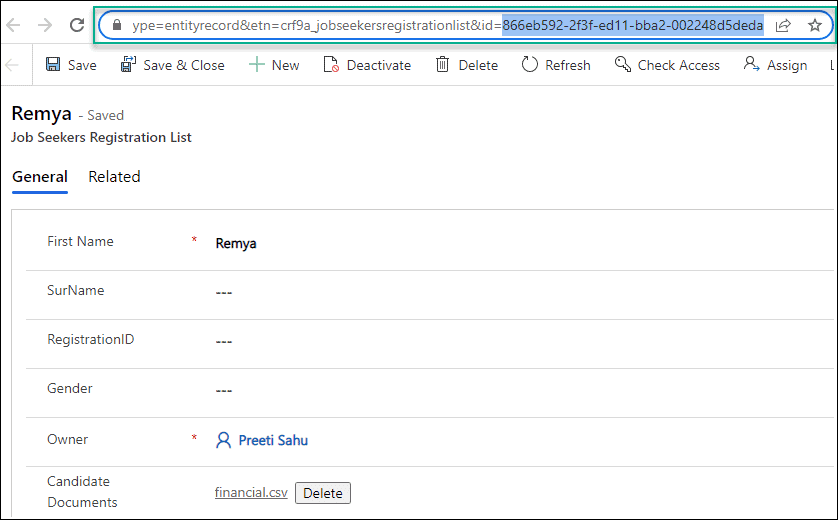
Task: Bookmark page with the star icon
Action: (814, 25)
